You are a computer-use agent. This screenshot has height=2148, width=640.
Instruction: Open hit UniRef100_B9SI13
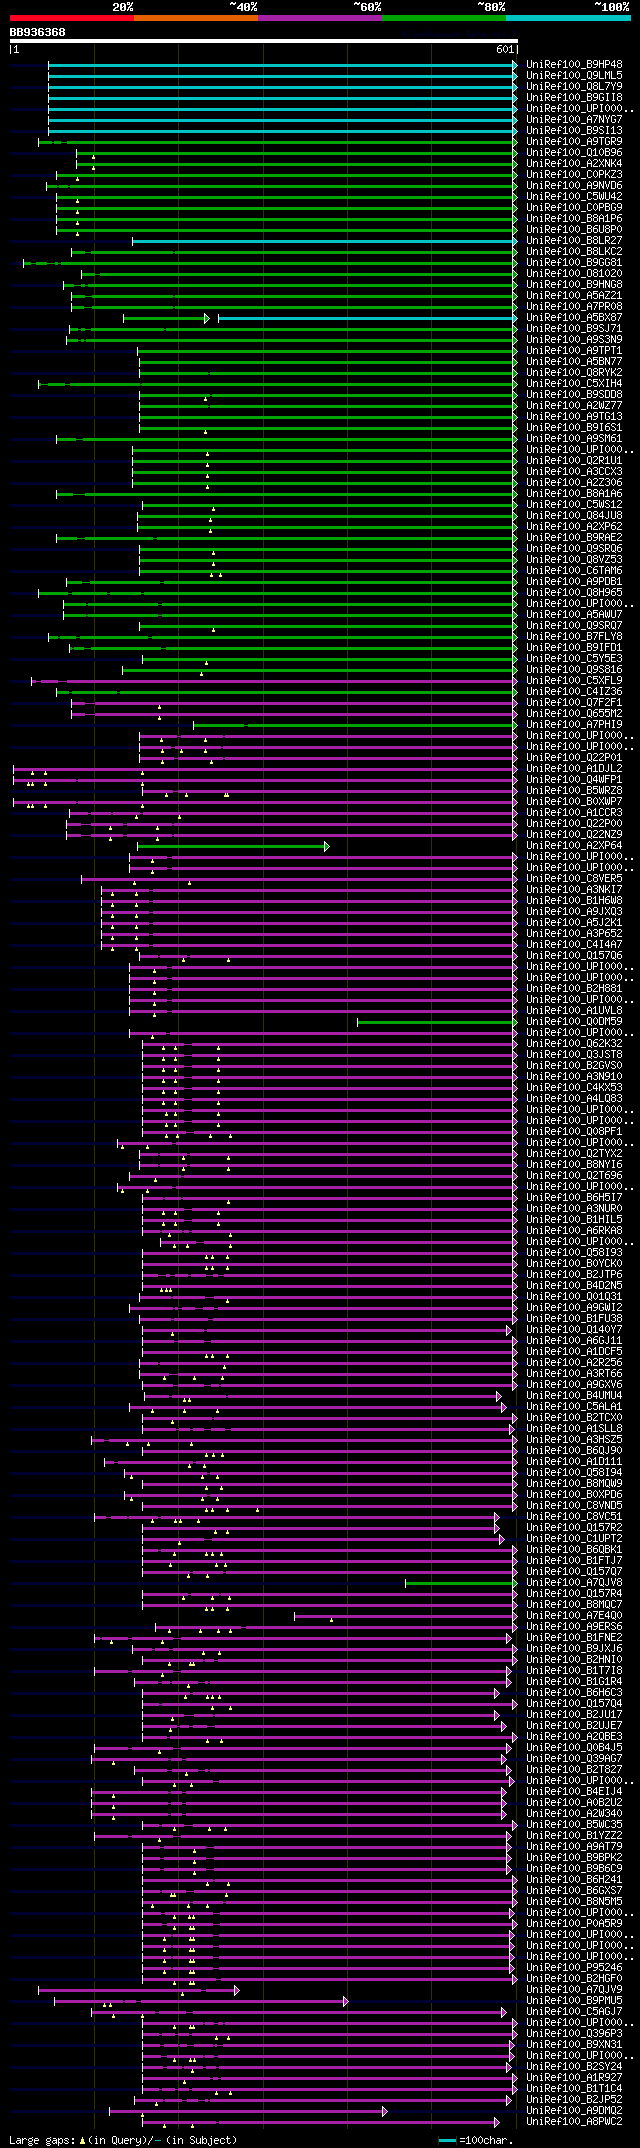tap(574, 131)
